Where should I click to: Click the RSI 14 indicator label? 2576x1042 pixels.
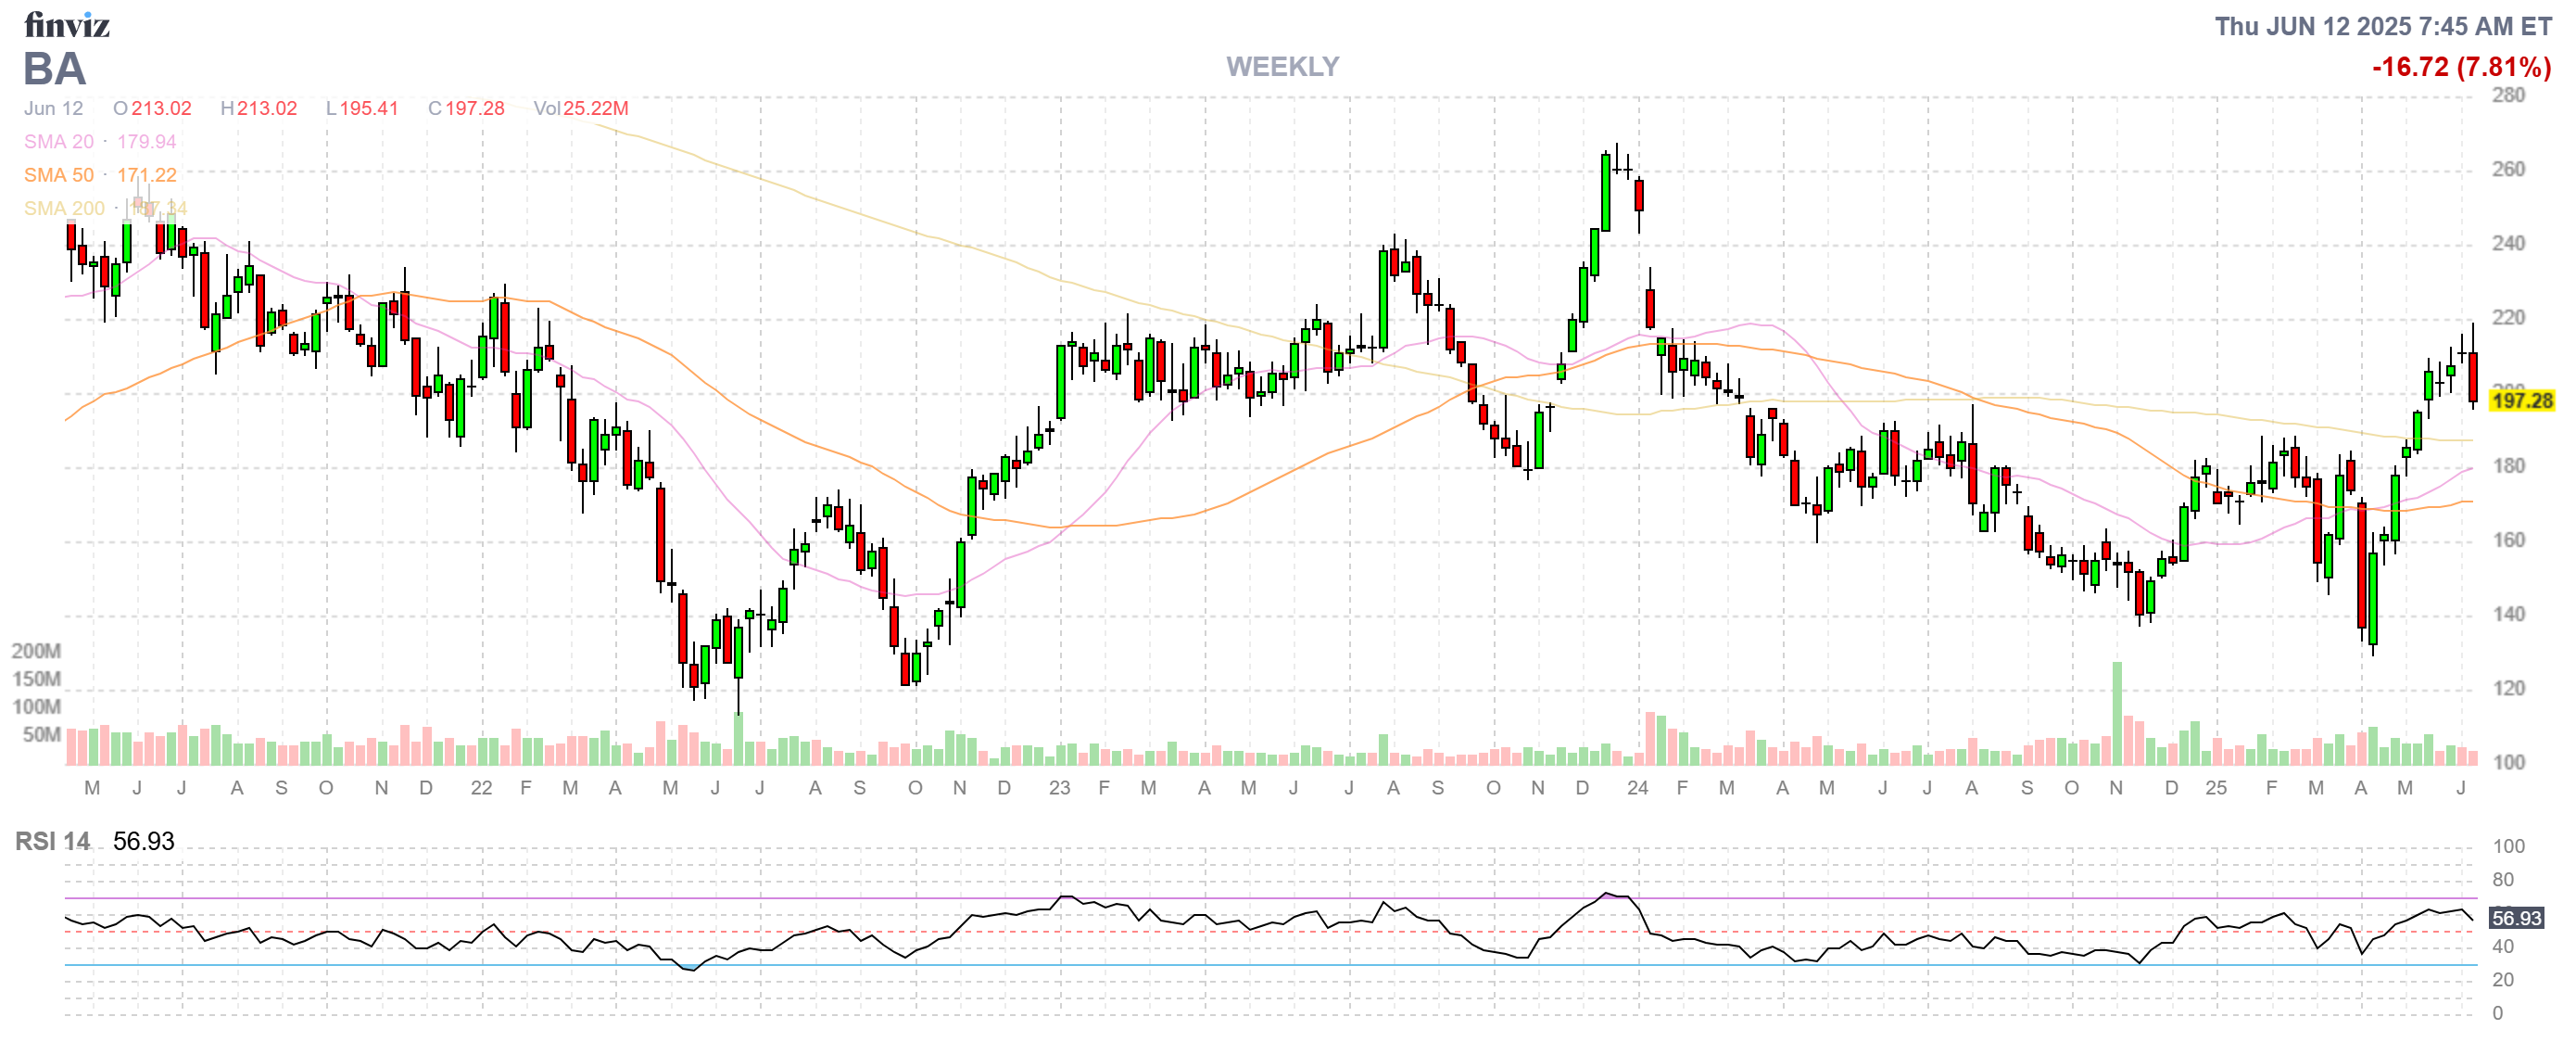52,841
